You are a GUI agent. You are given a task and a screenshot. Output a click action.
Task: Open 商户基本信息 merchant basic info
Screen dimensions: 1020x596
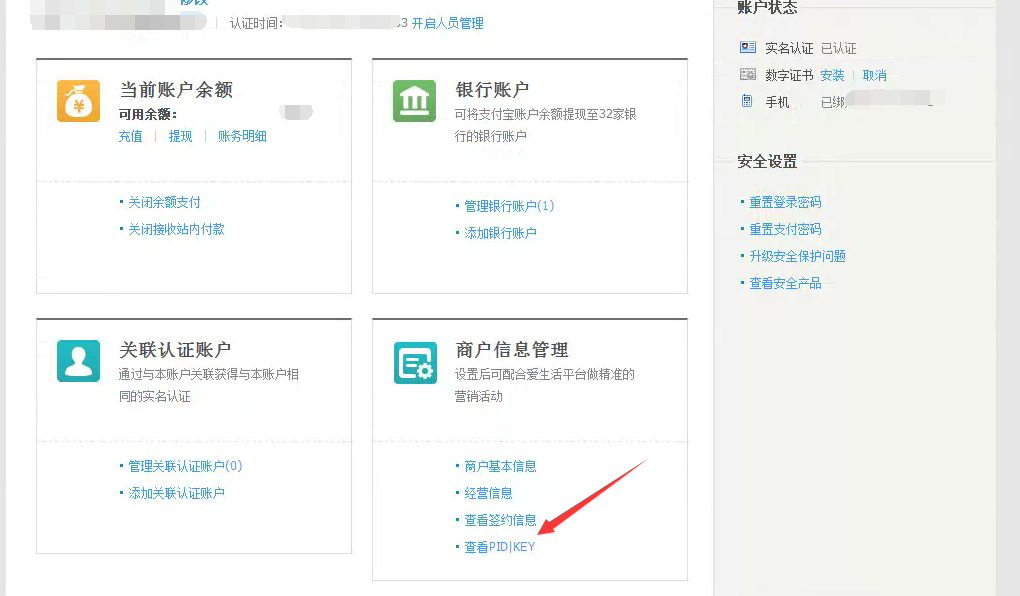point(500,466)
